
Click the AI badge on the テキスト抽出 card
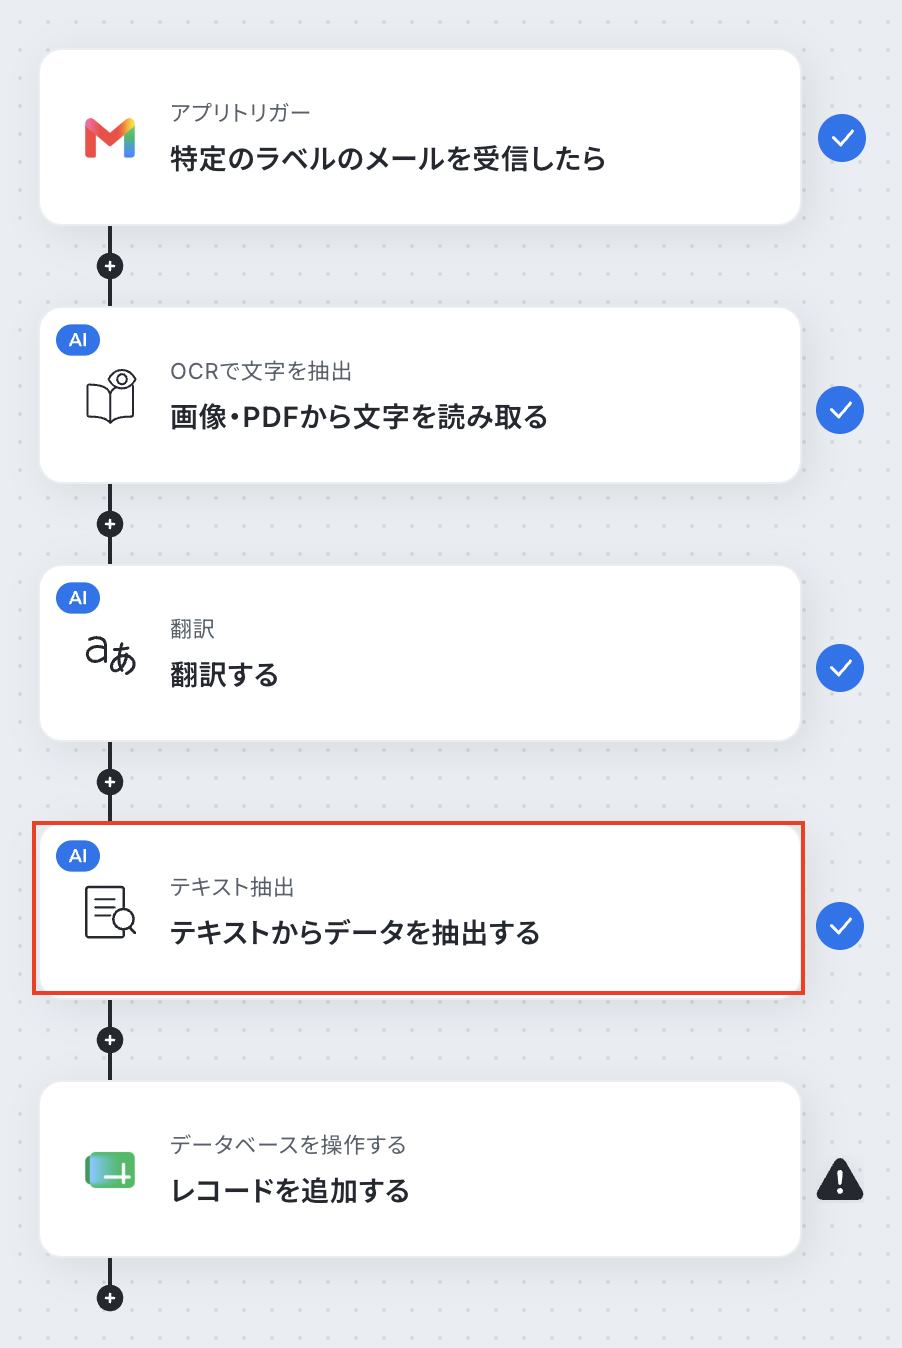[78, 856]
